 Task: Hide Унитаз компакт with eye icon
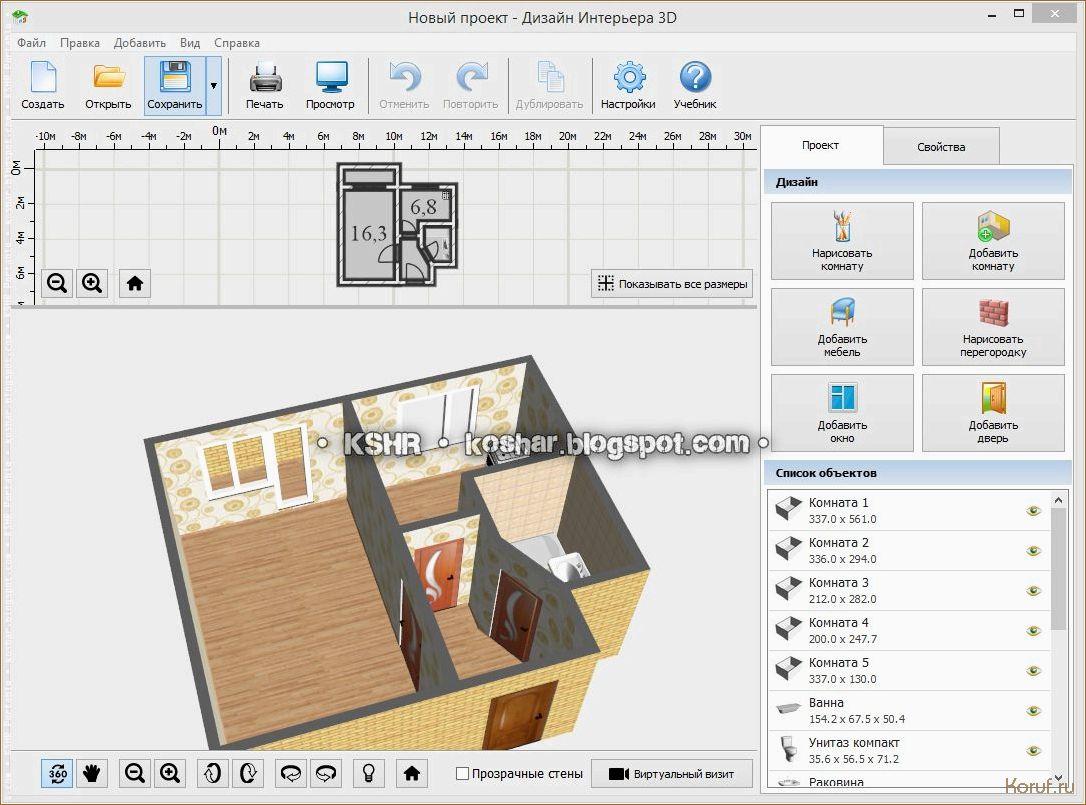1033,751
